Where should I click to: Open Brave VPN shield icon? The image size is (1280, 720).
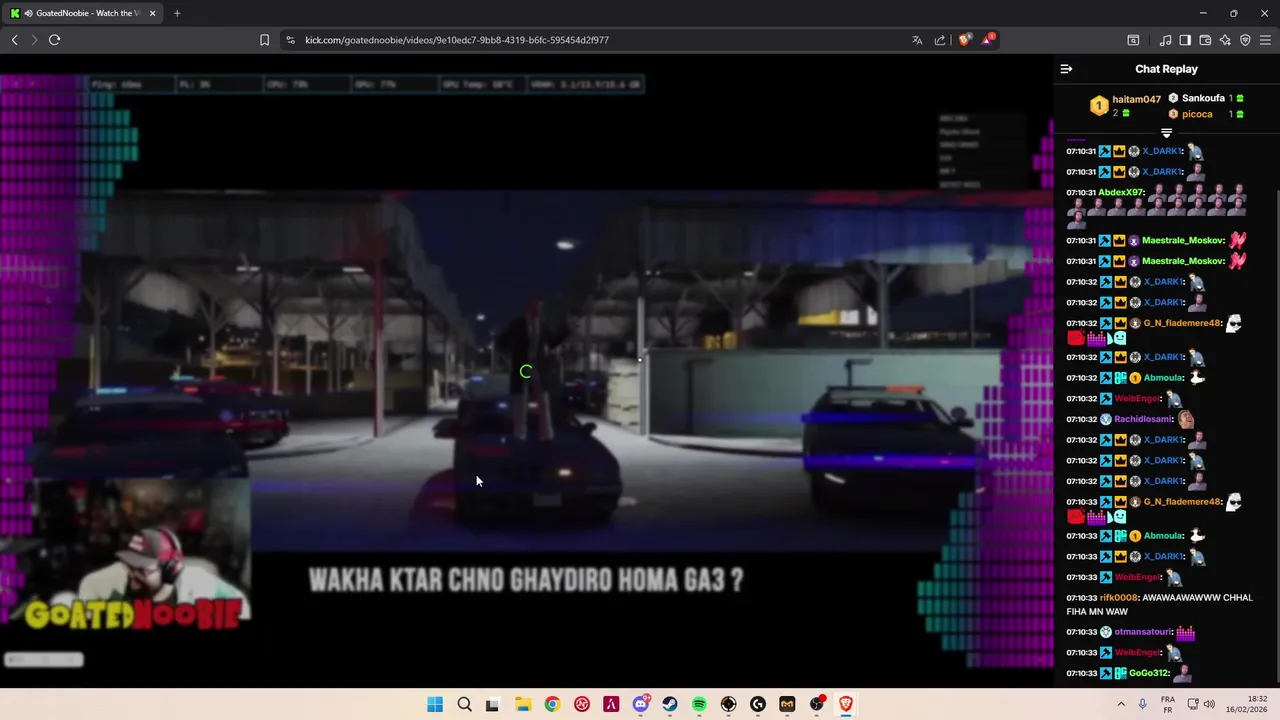pos(1245,40)
